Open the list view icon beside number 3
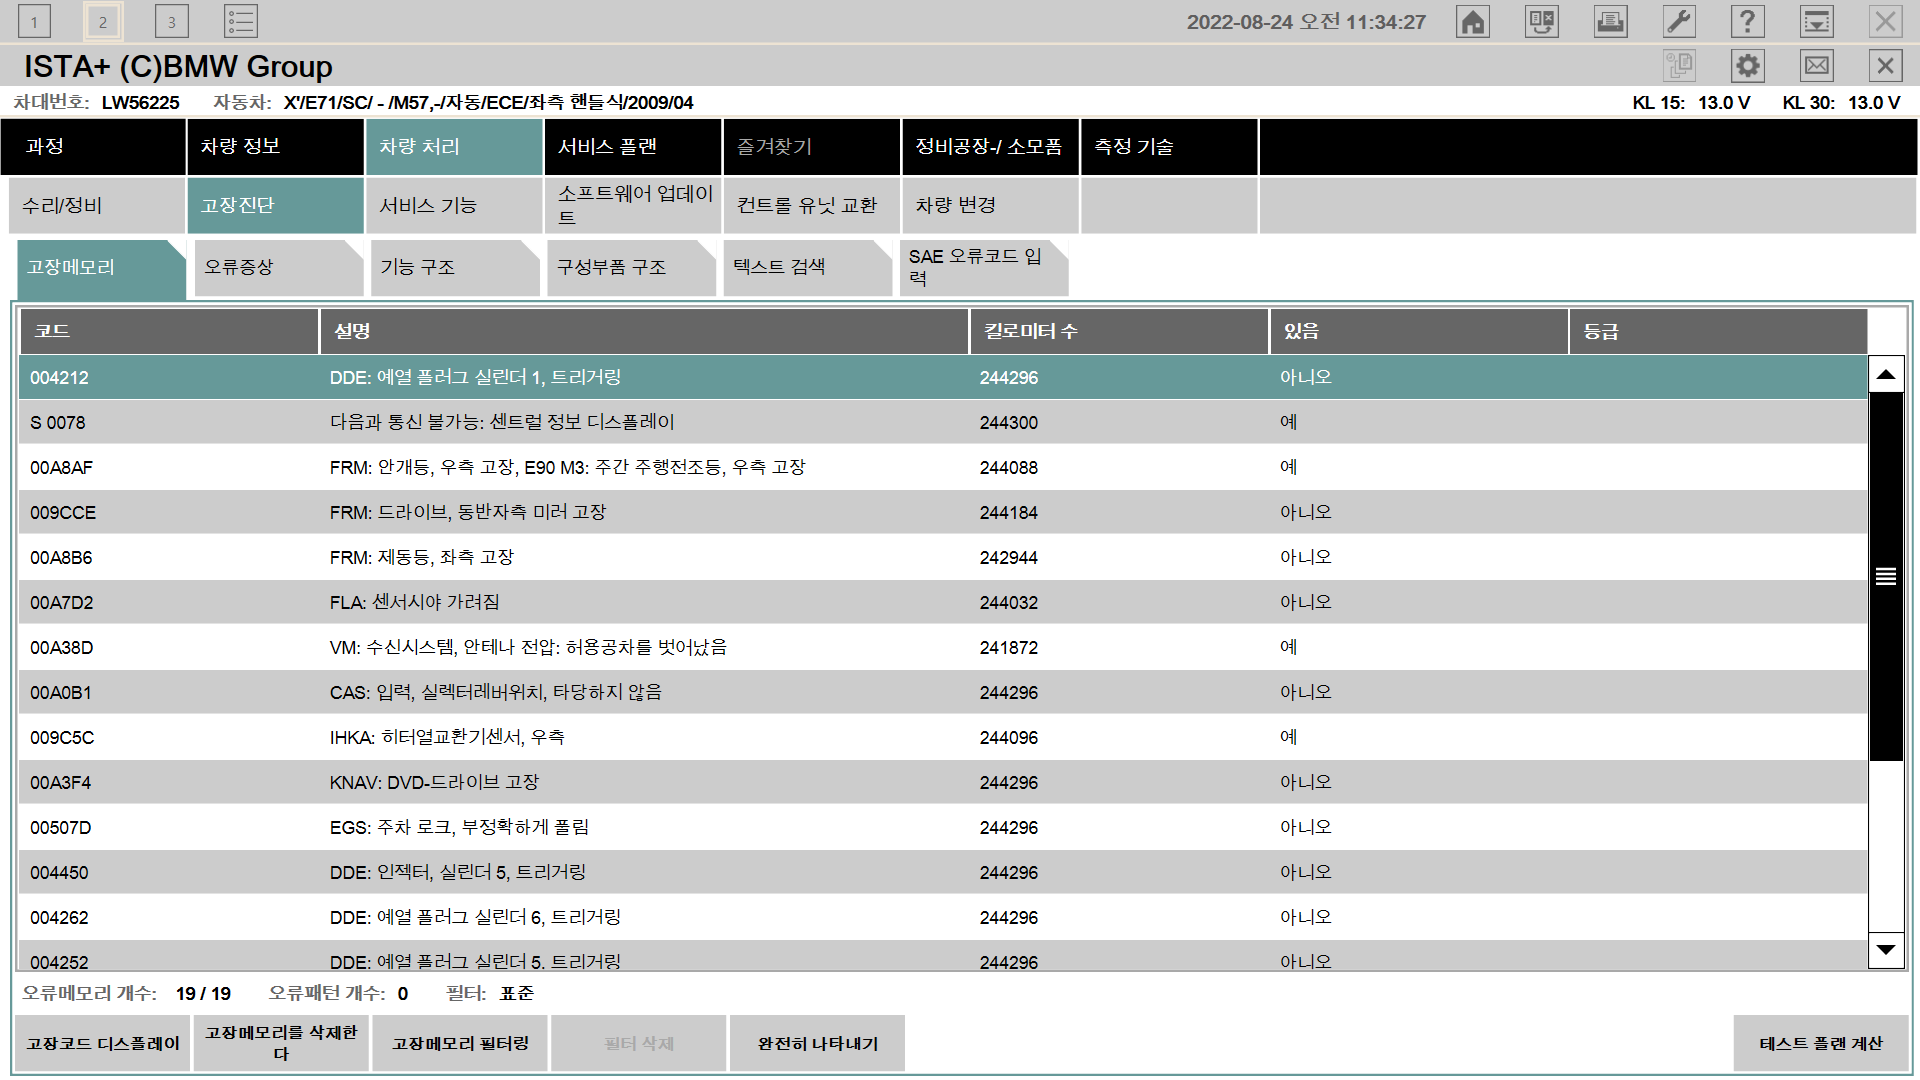The width and height of the screenshot is (1920, 1080). [x=241, y=22]
